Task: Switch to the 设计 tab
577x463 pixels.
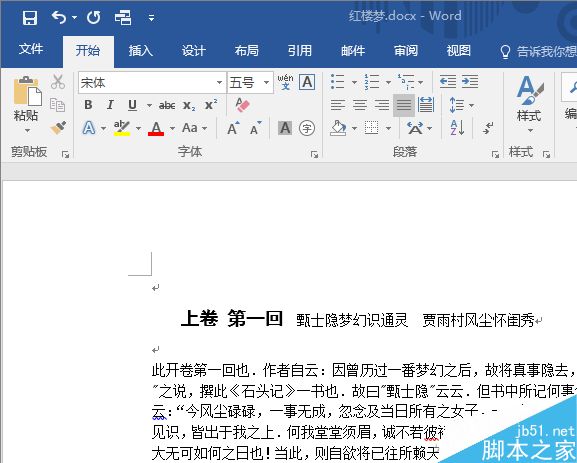Action: [x=194, y=50]
